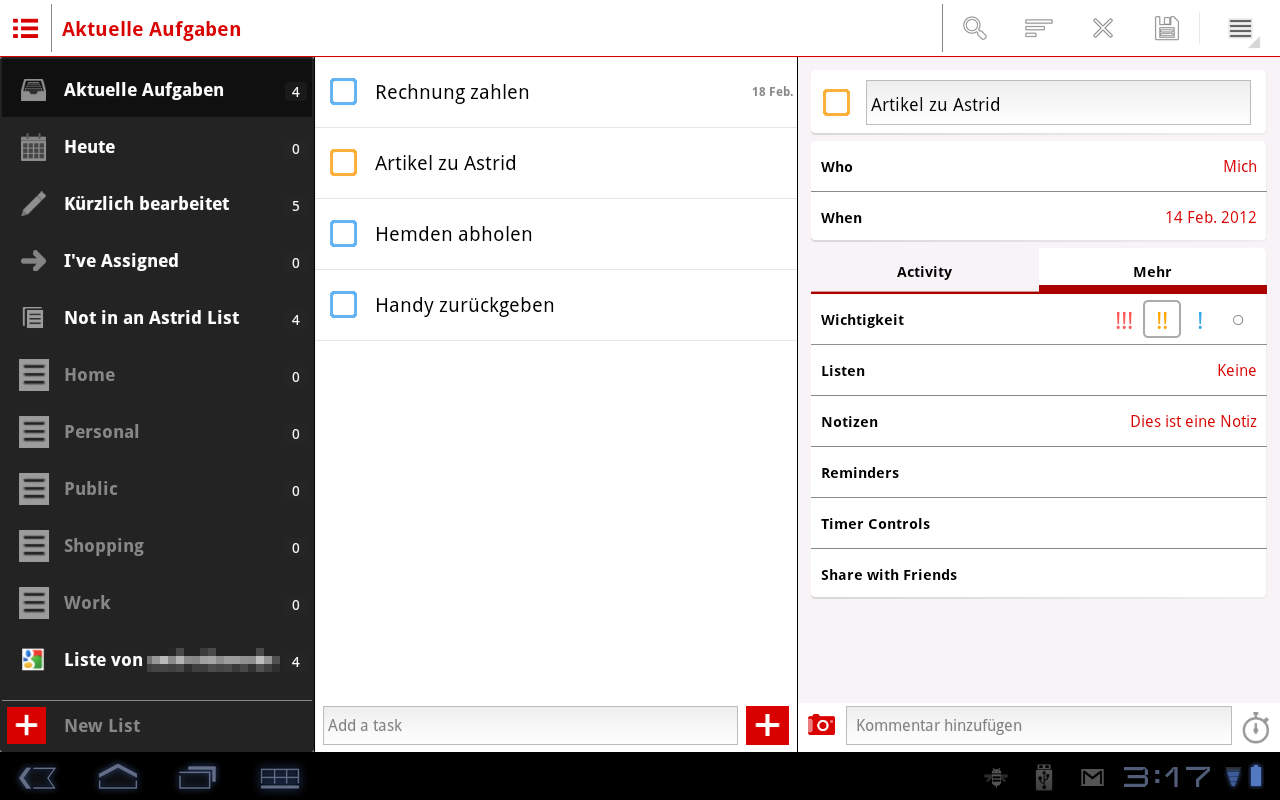Open the Google Tasks Liste von entry
The width and height of the screenshot is (1280, 800).
pyautogui.click(x=157, y=660)
